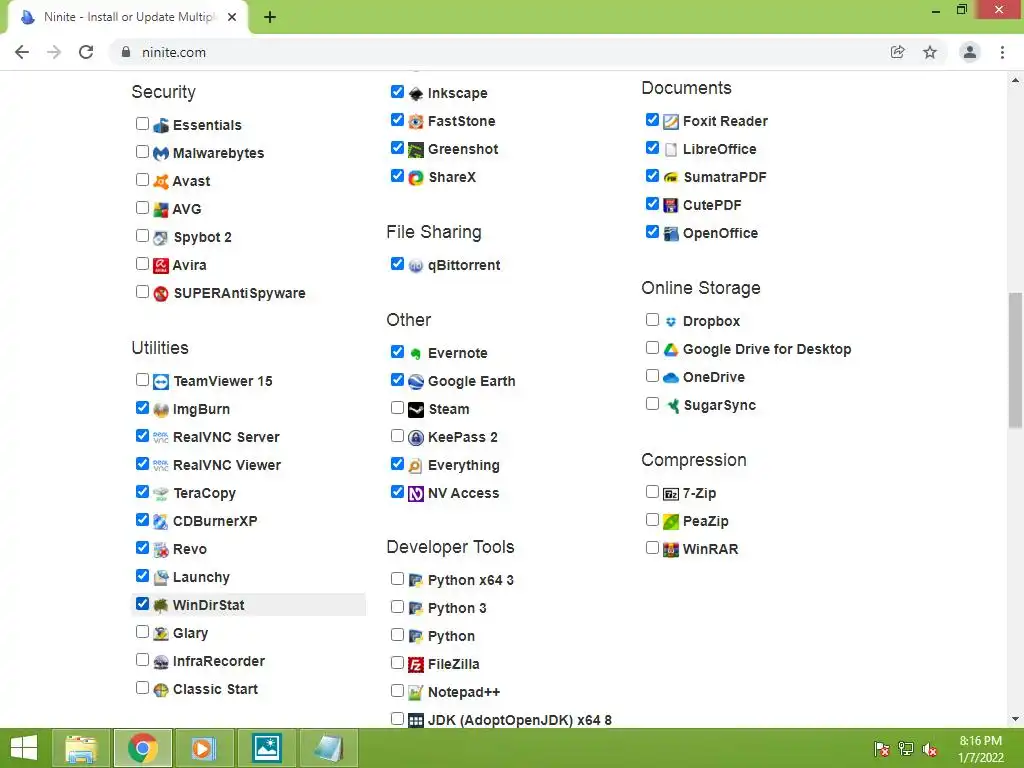Click the page vertical scrollbar thumb
Screen dimensions: 1024x768
pos(1015,360)
